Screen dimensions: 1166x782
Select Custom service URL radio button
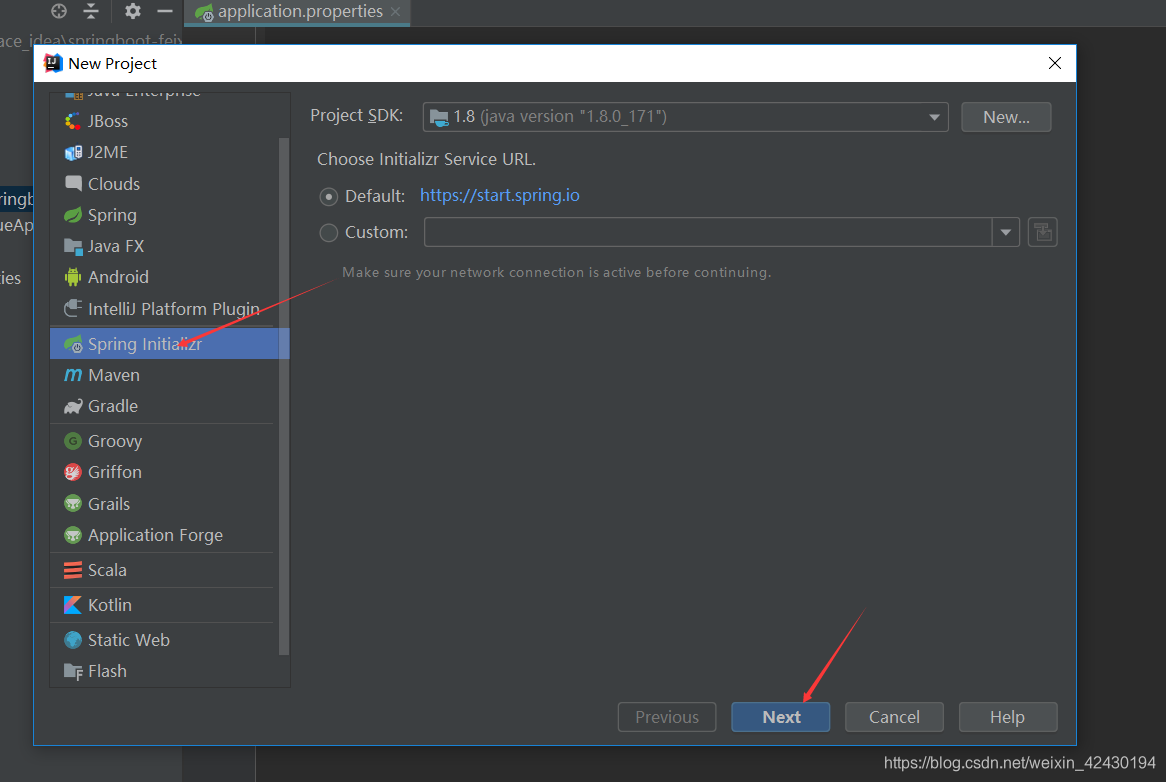pos(329,233)
